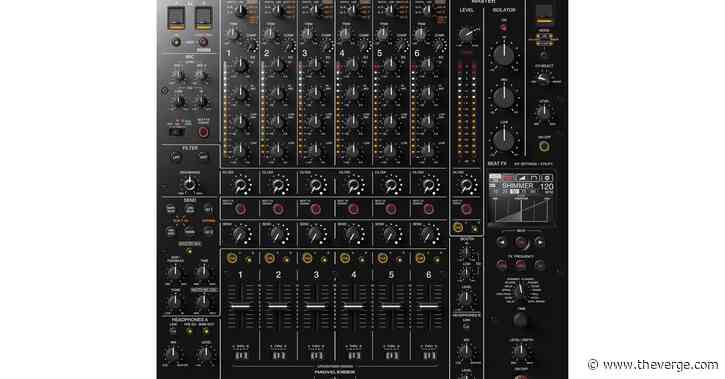Click channel 2 filter knob

tap(278, 186)
